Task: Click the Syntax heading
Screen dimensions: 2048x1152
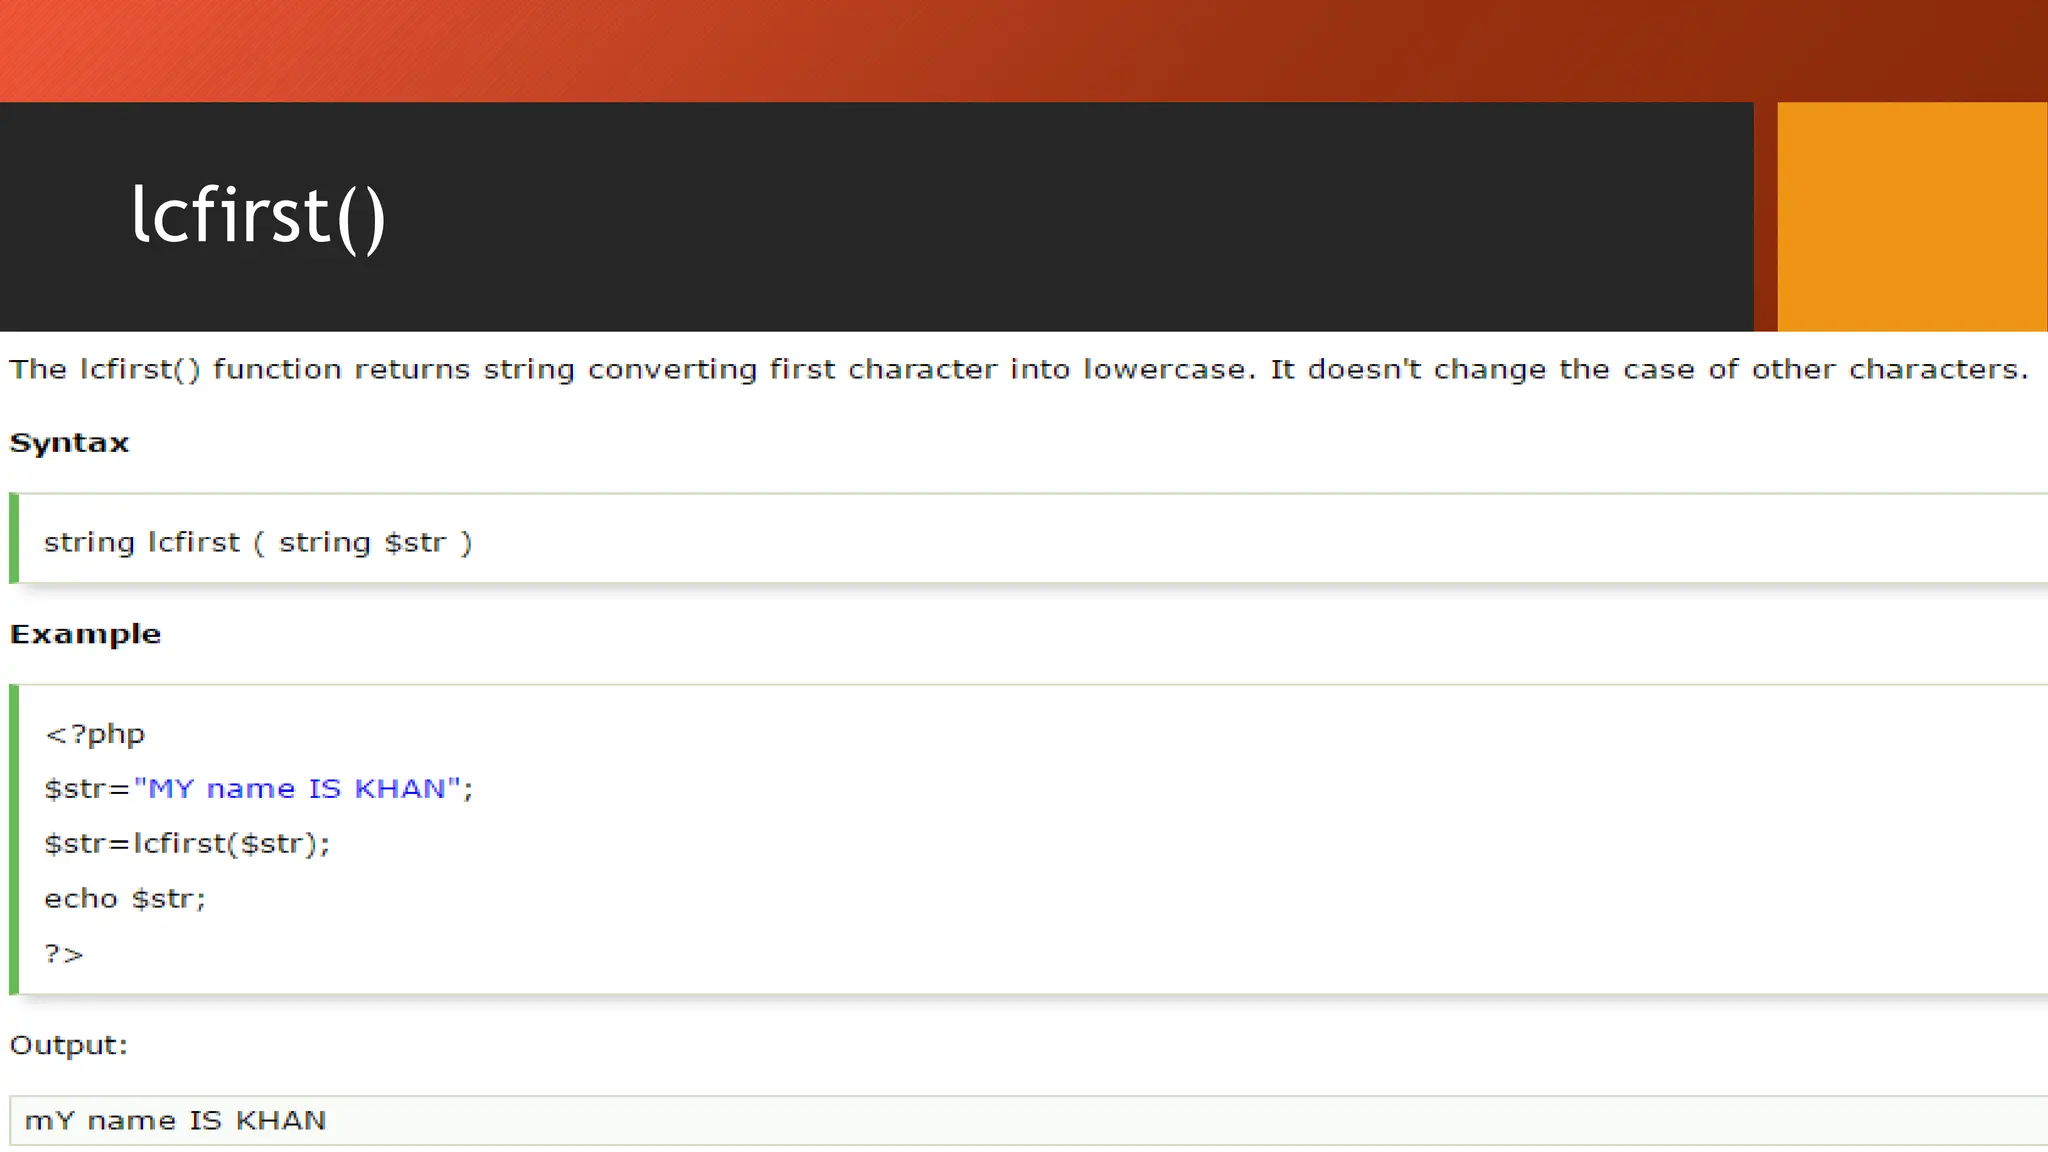Action: (x=69, y=443)
